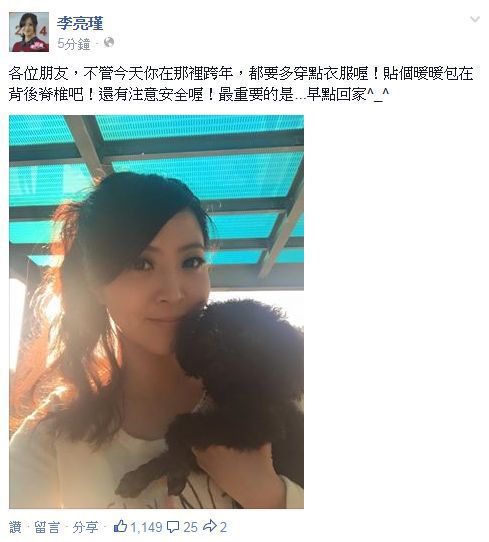Click the 早點回家^_^ text in the post

coord(348,94)
